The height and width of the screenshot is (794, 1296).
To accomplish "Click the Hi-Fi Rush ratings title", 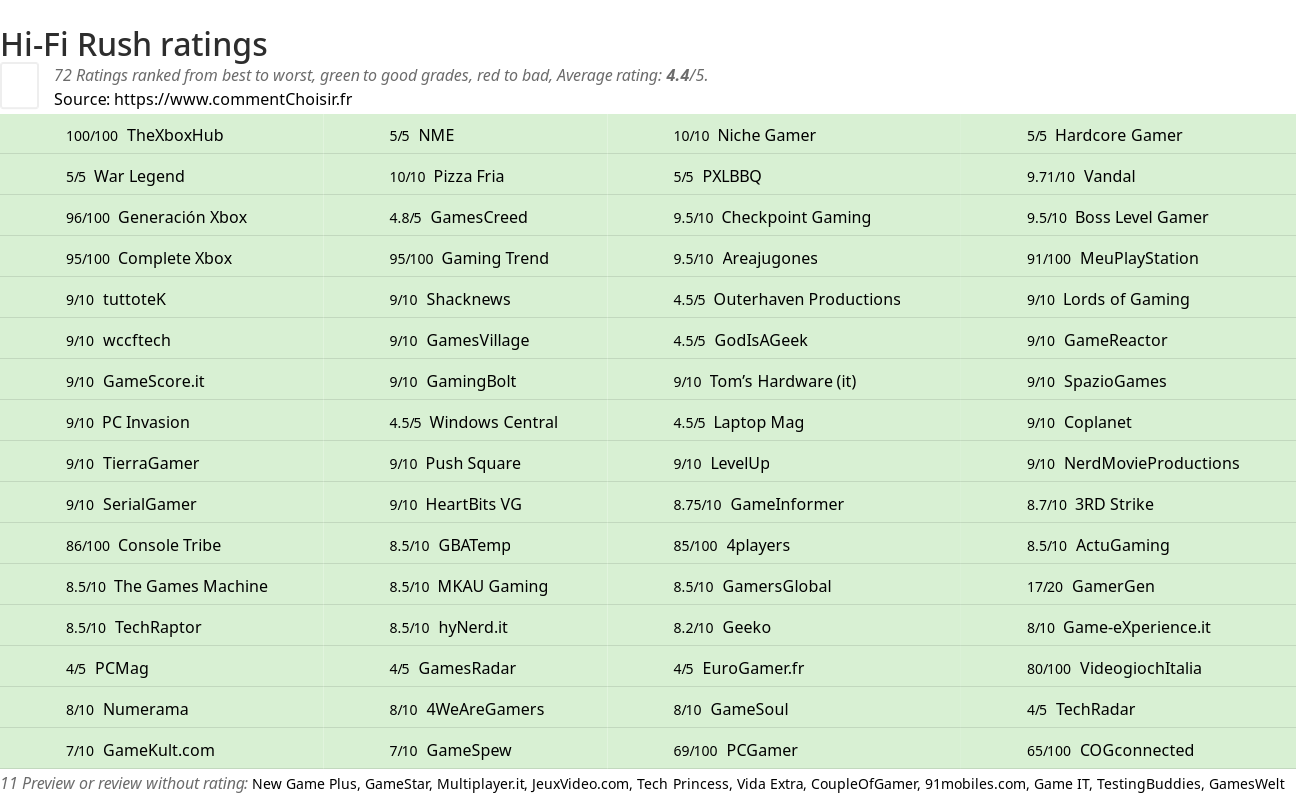I will [x=134, y=44].
